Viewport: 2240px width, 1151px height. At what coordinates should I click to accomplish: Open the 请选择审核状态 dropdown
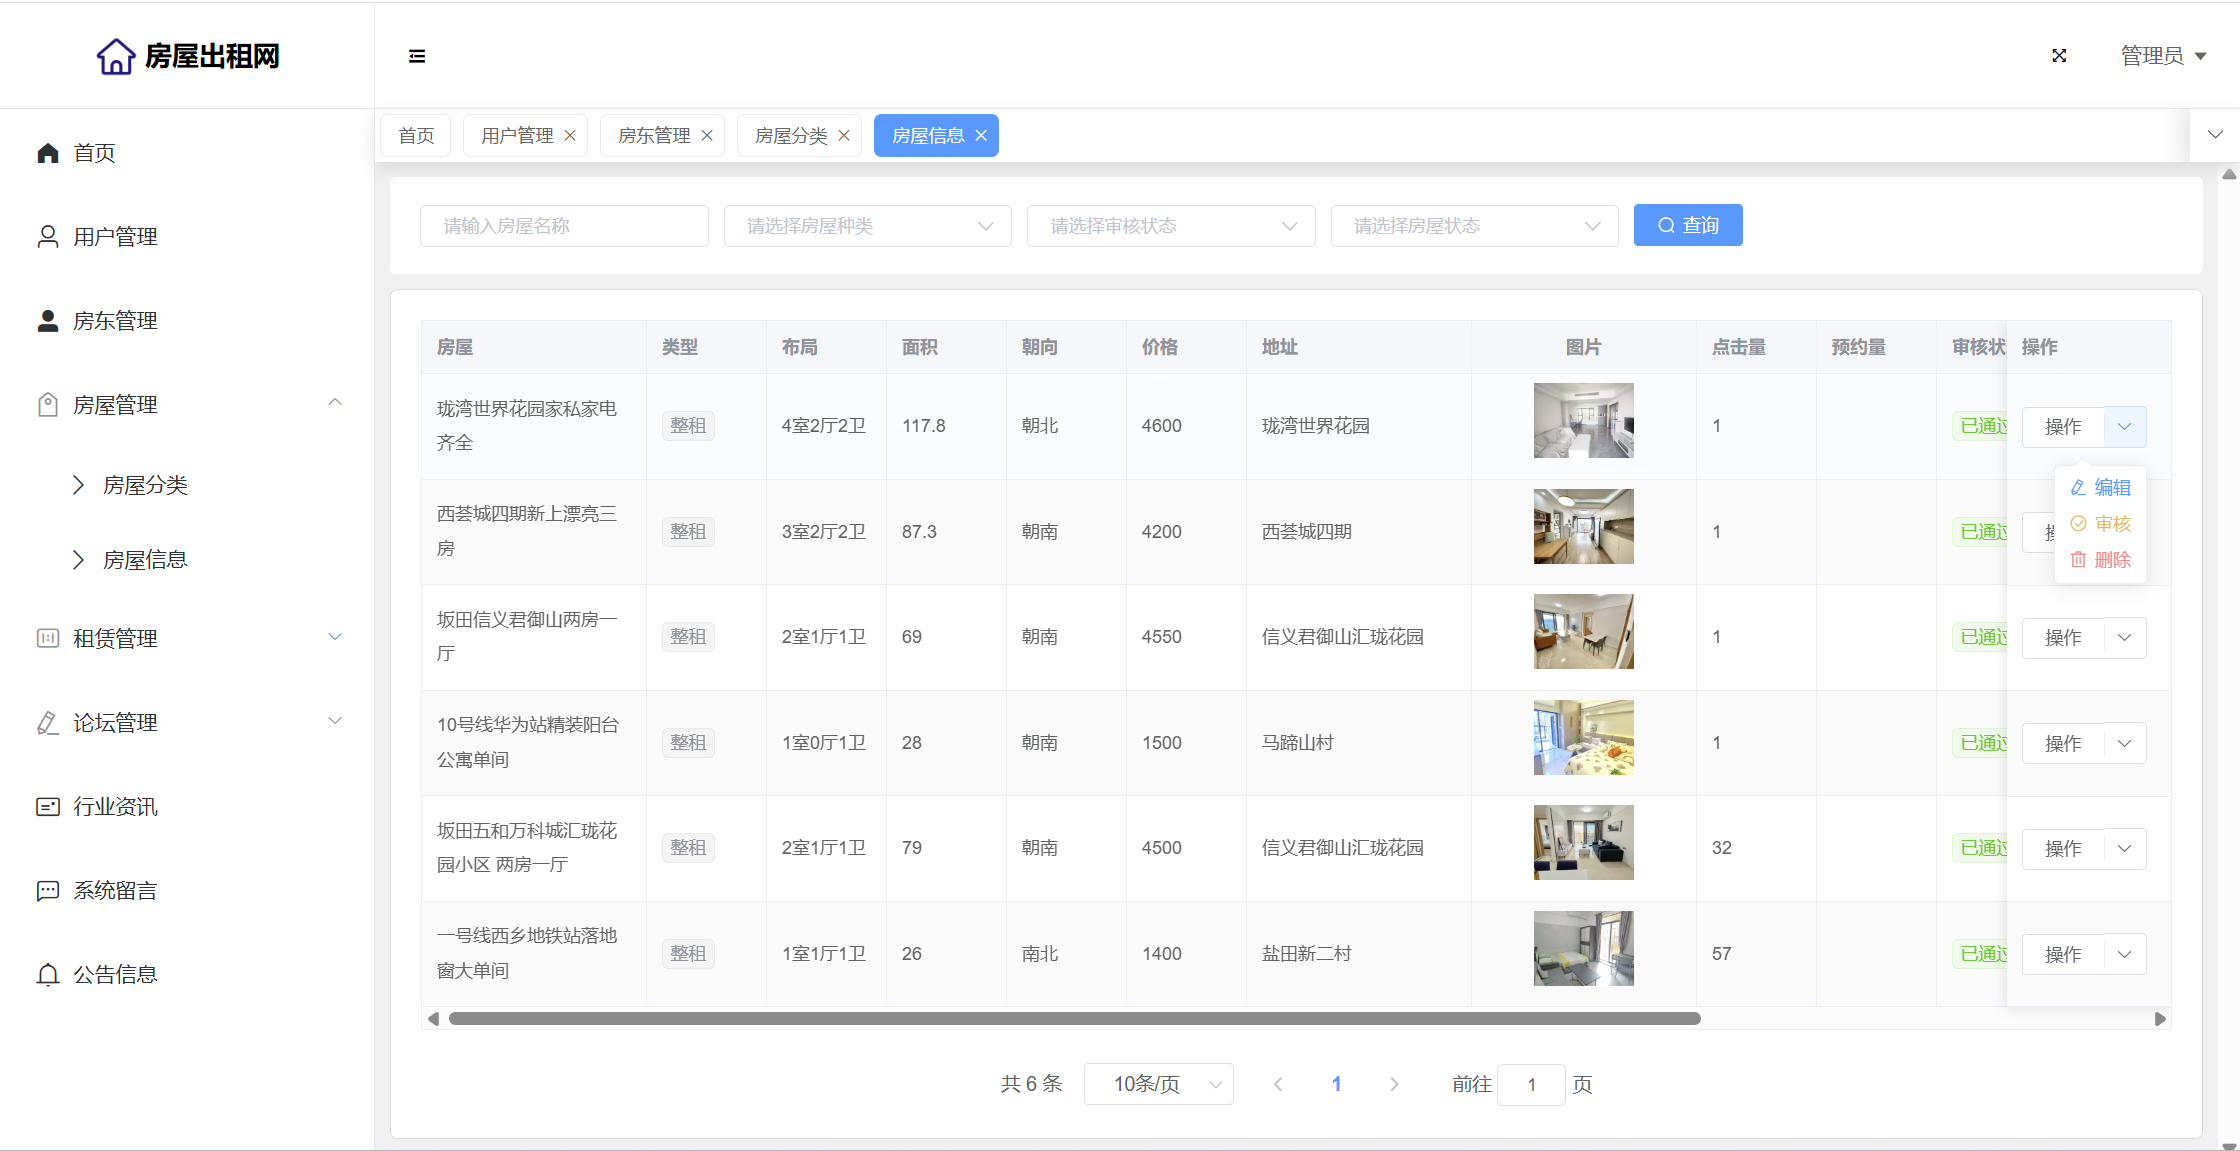coord(1171,226)
